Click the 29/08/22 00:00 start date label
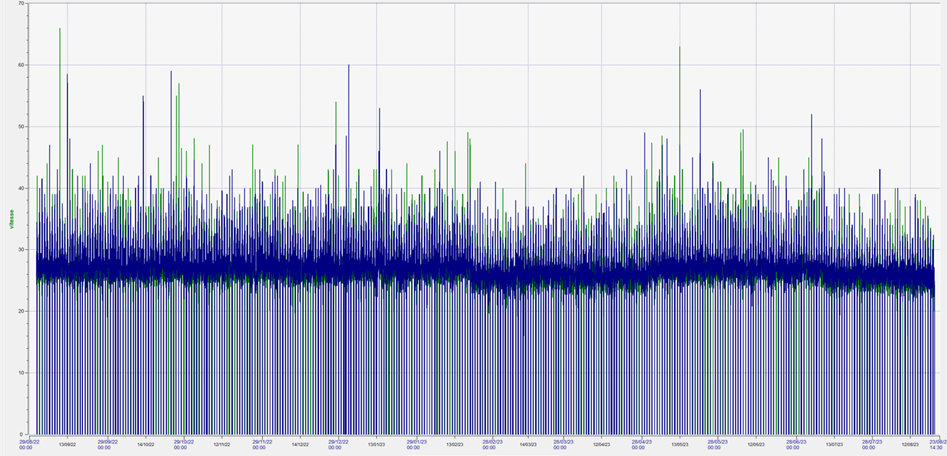947x456 pixels. [x=26, y=443]
